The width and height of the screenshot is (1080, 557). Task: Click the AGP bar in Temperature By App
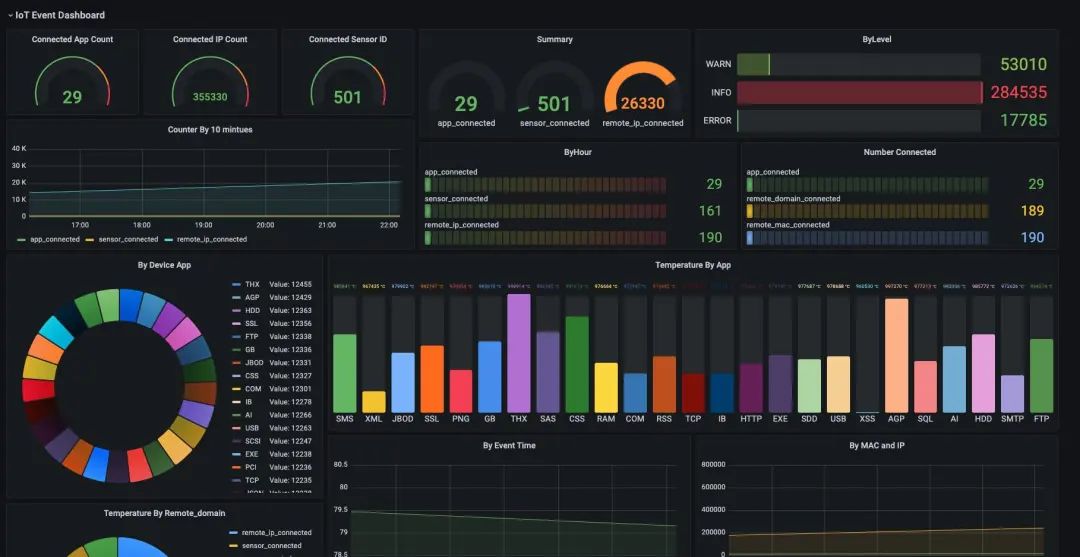tap(896, 355)
